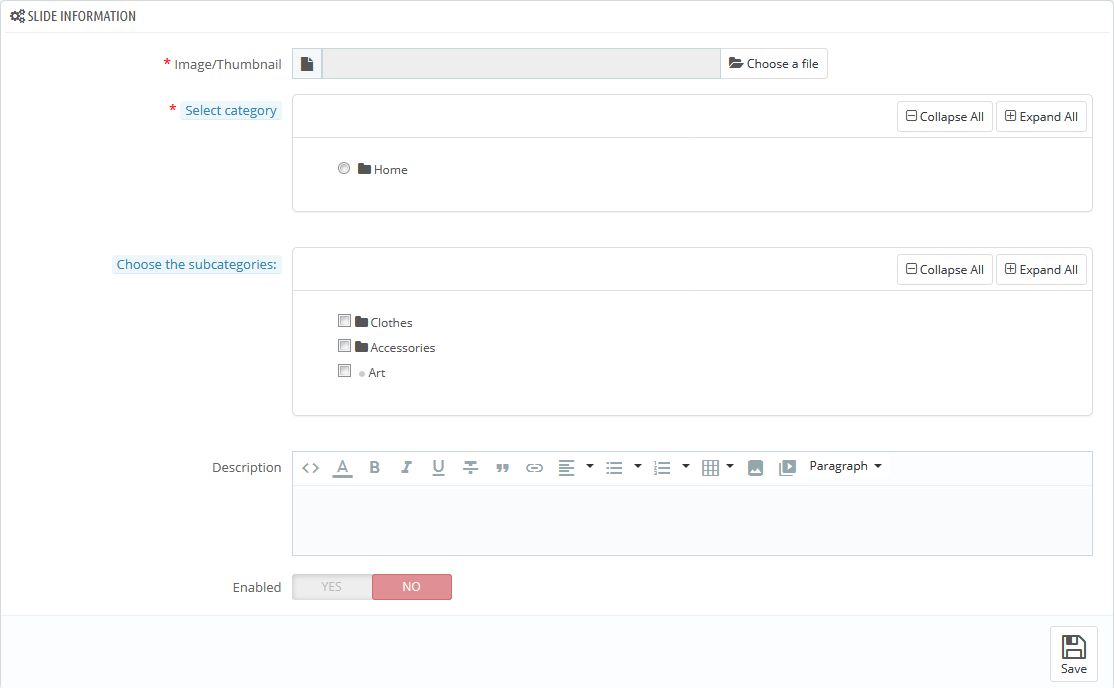Toggle strikethrough text formatting
Viewport: 1114px width, 688px height.
point(470,468)
